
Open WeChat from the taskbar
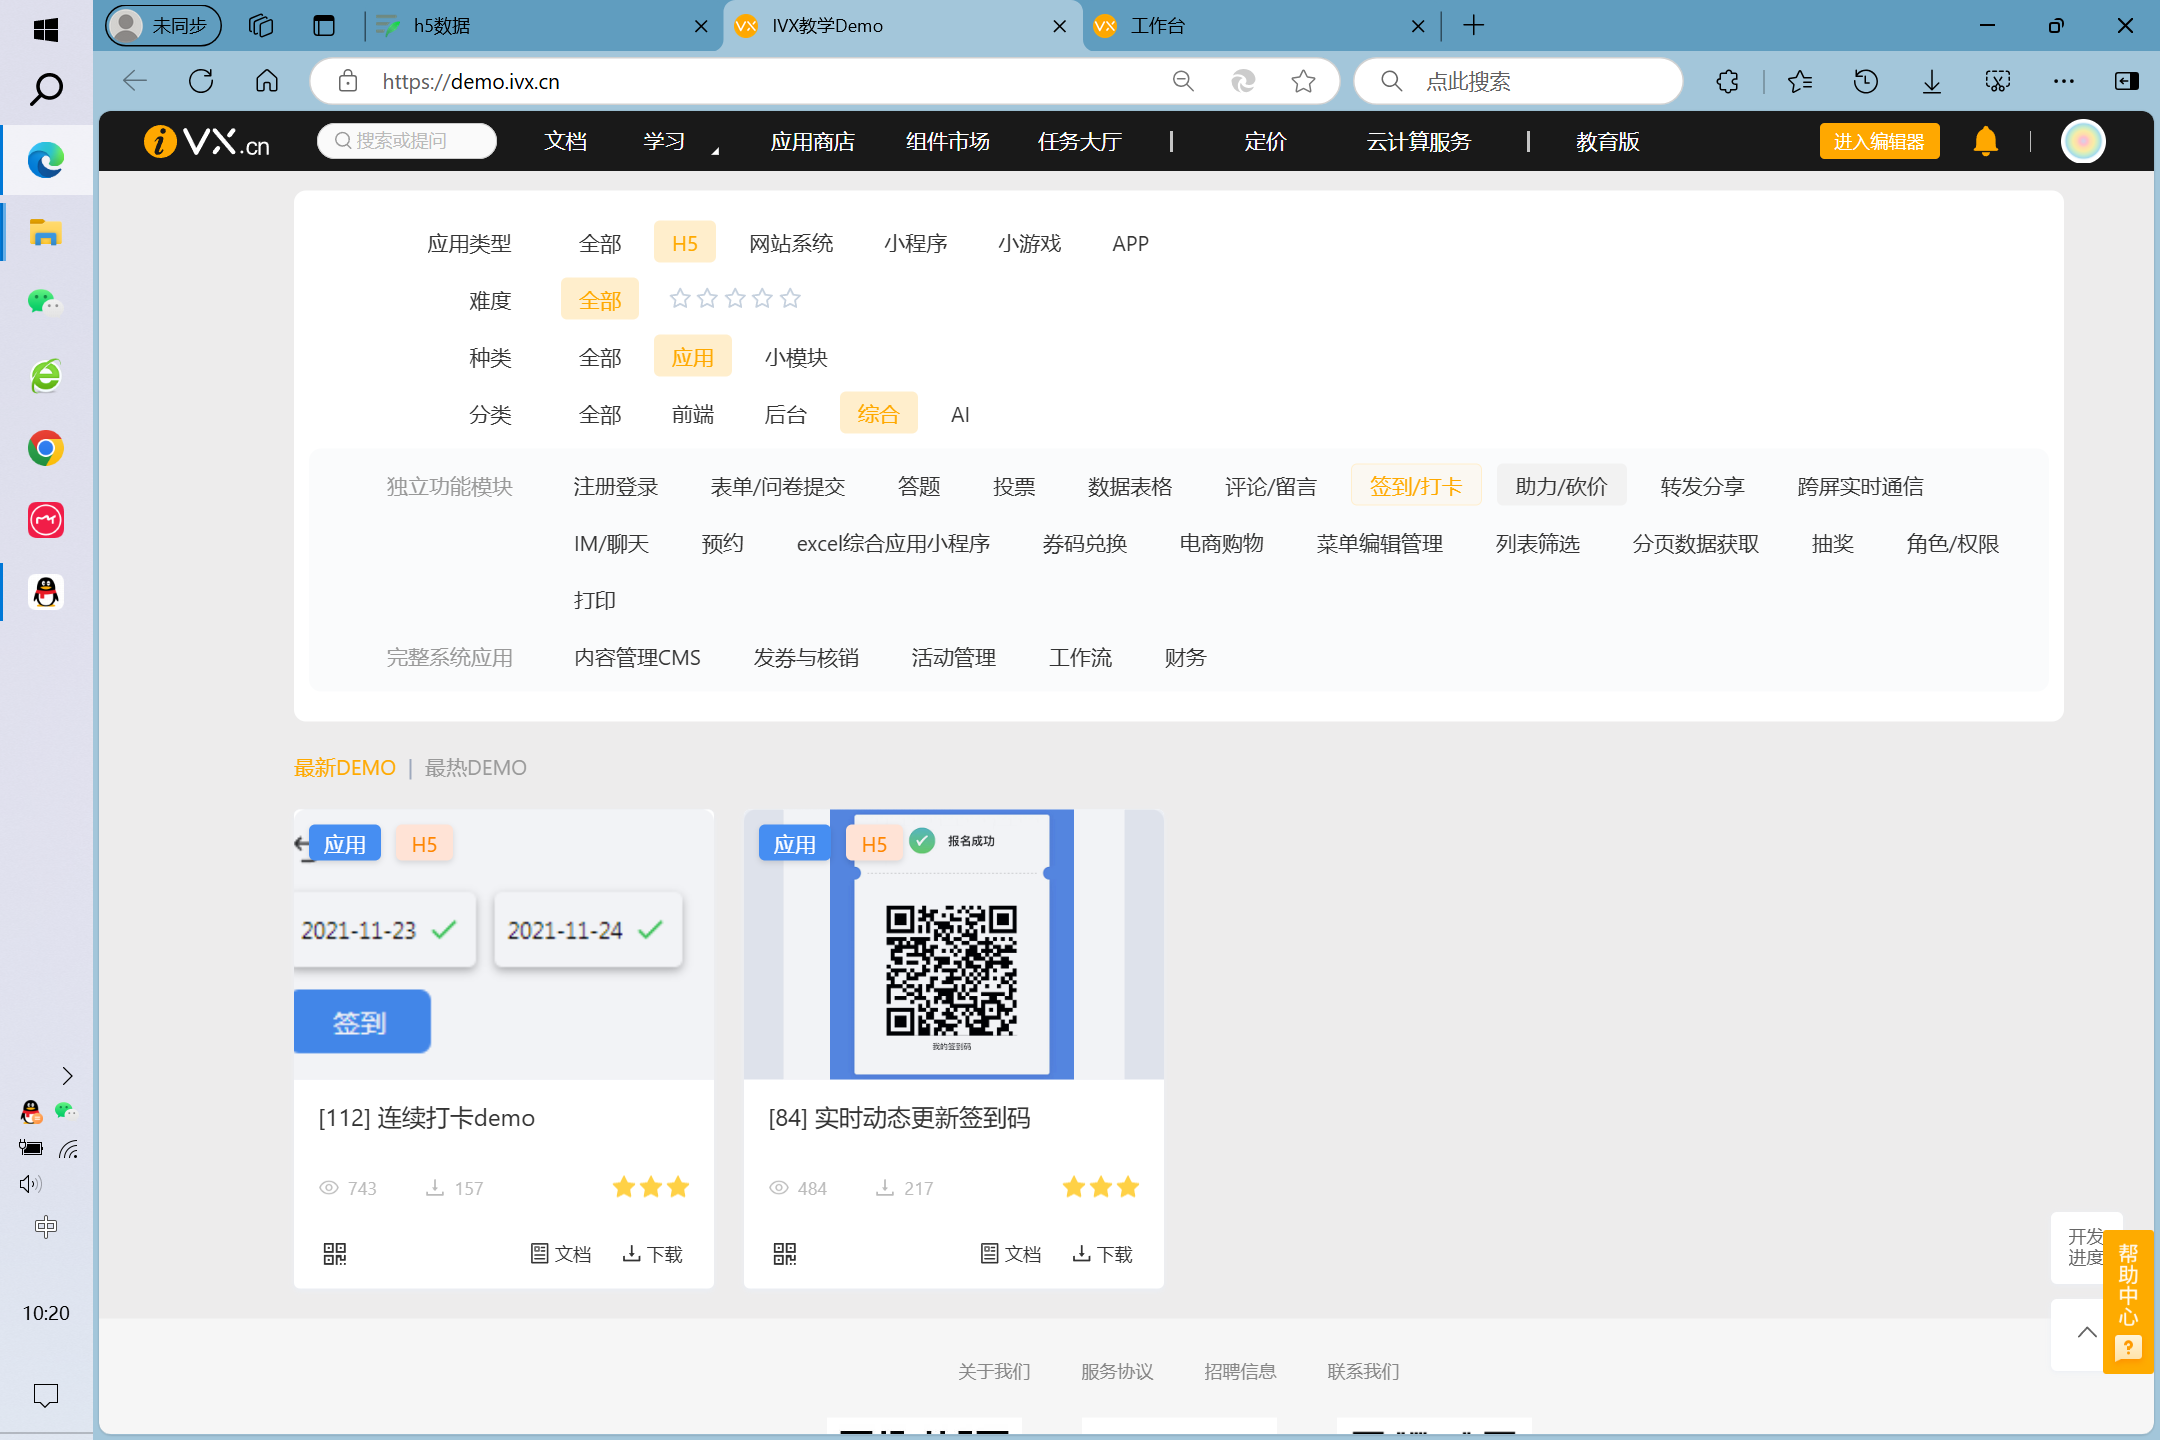click(46, 302)
